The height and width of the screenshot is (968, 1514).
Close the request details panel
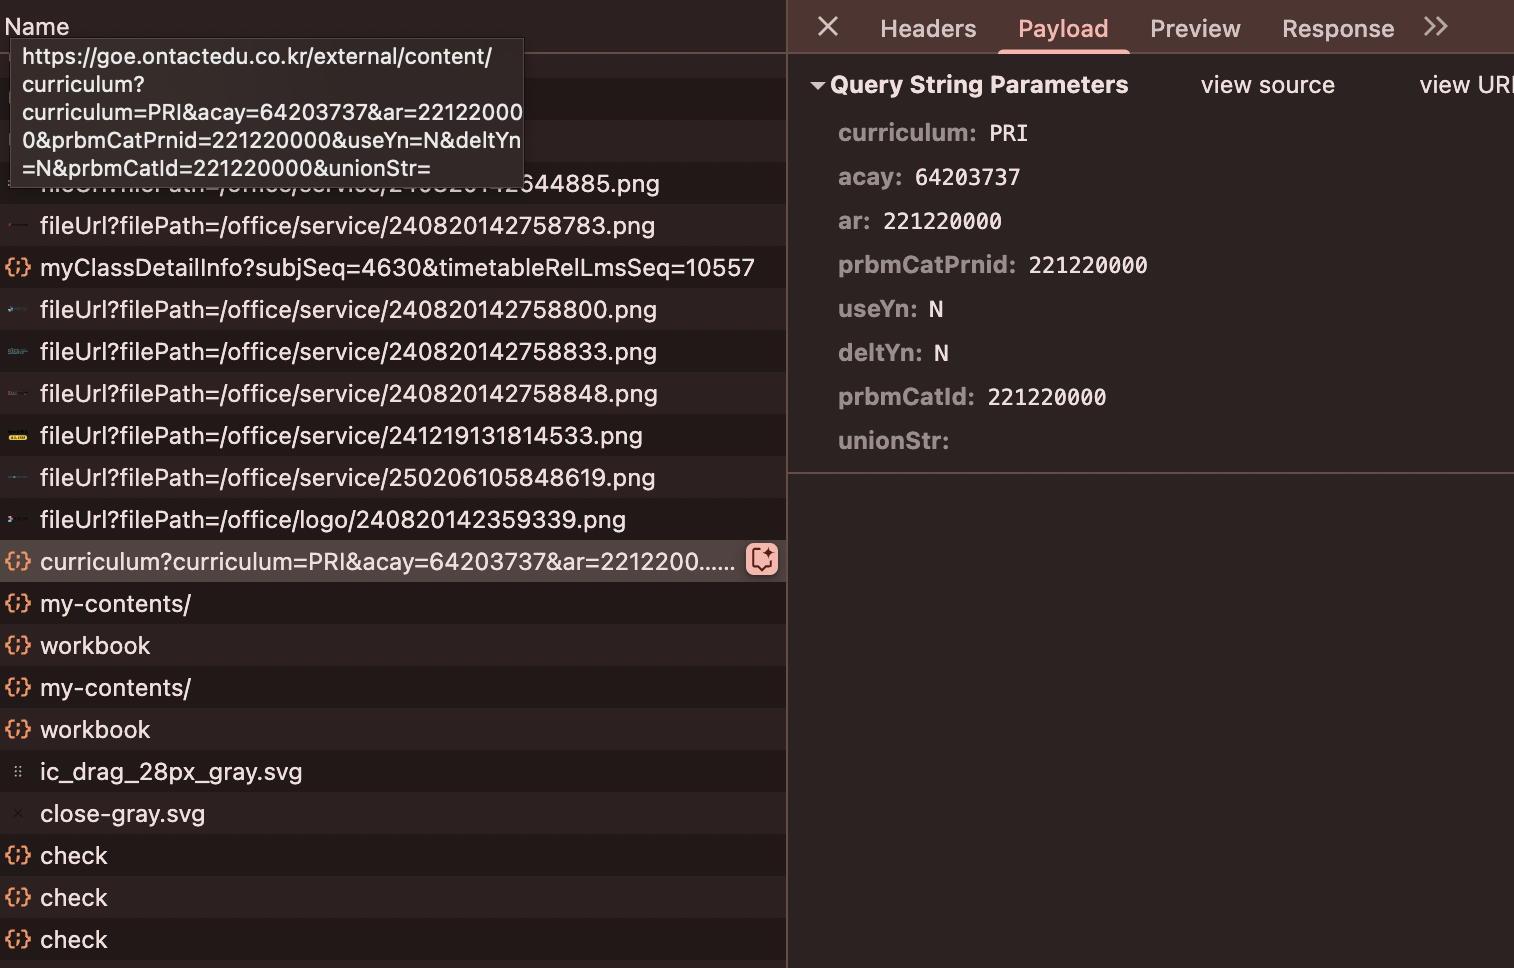(828, 27)
